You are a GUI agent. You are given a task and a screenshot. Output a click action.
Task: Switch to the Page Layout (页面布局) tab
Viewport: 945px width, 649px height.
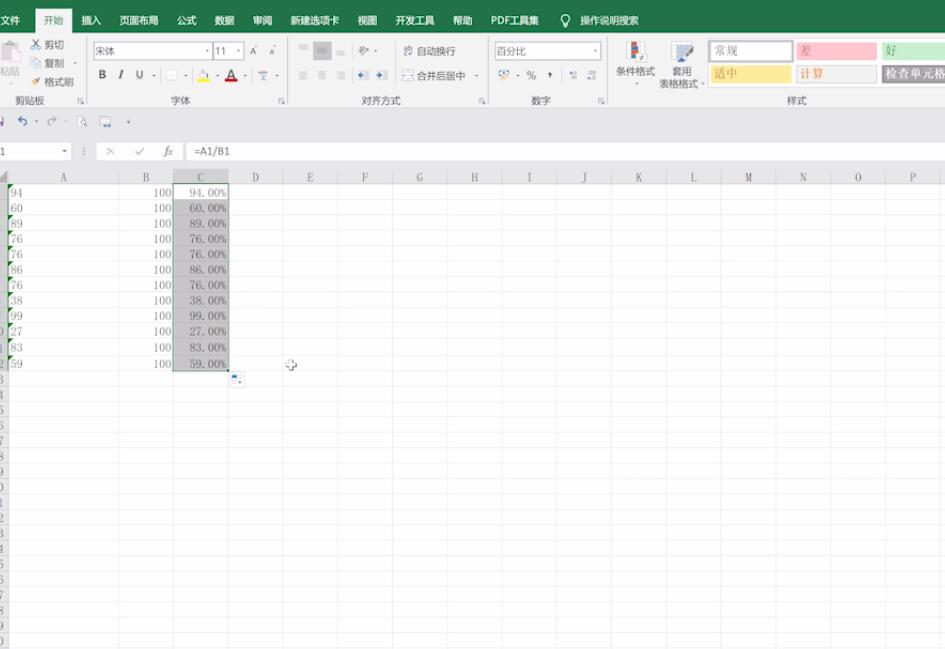pos(139,20)
